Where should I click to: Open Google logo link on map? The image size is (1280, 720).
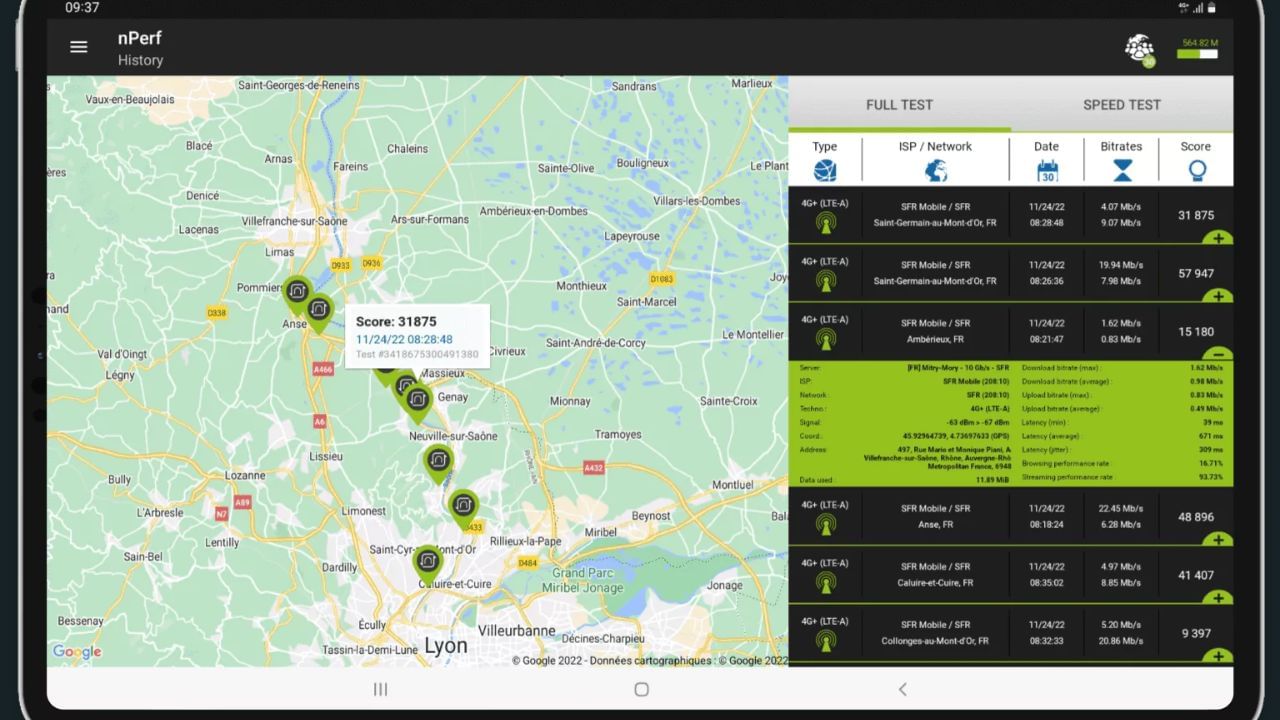[77, 652]
